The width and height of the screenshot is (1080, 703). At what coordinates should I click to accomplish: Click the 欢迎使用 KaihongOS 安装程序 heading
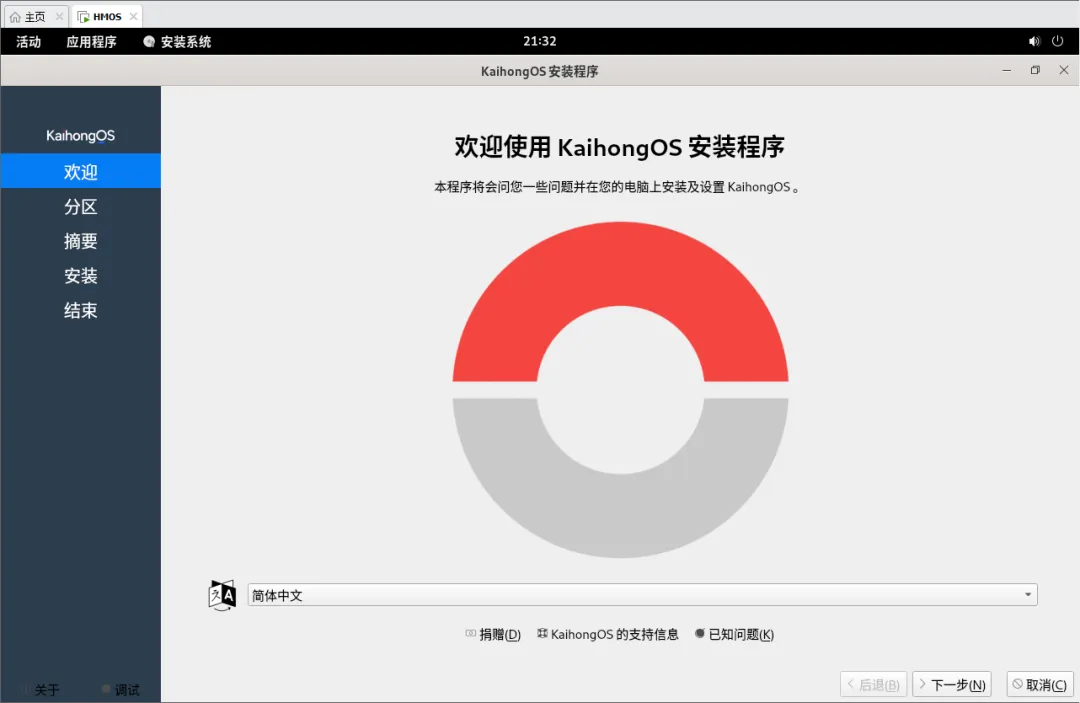(x=619, y=147)
